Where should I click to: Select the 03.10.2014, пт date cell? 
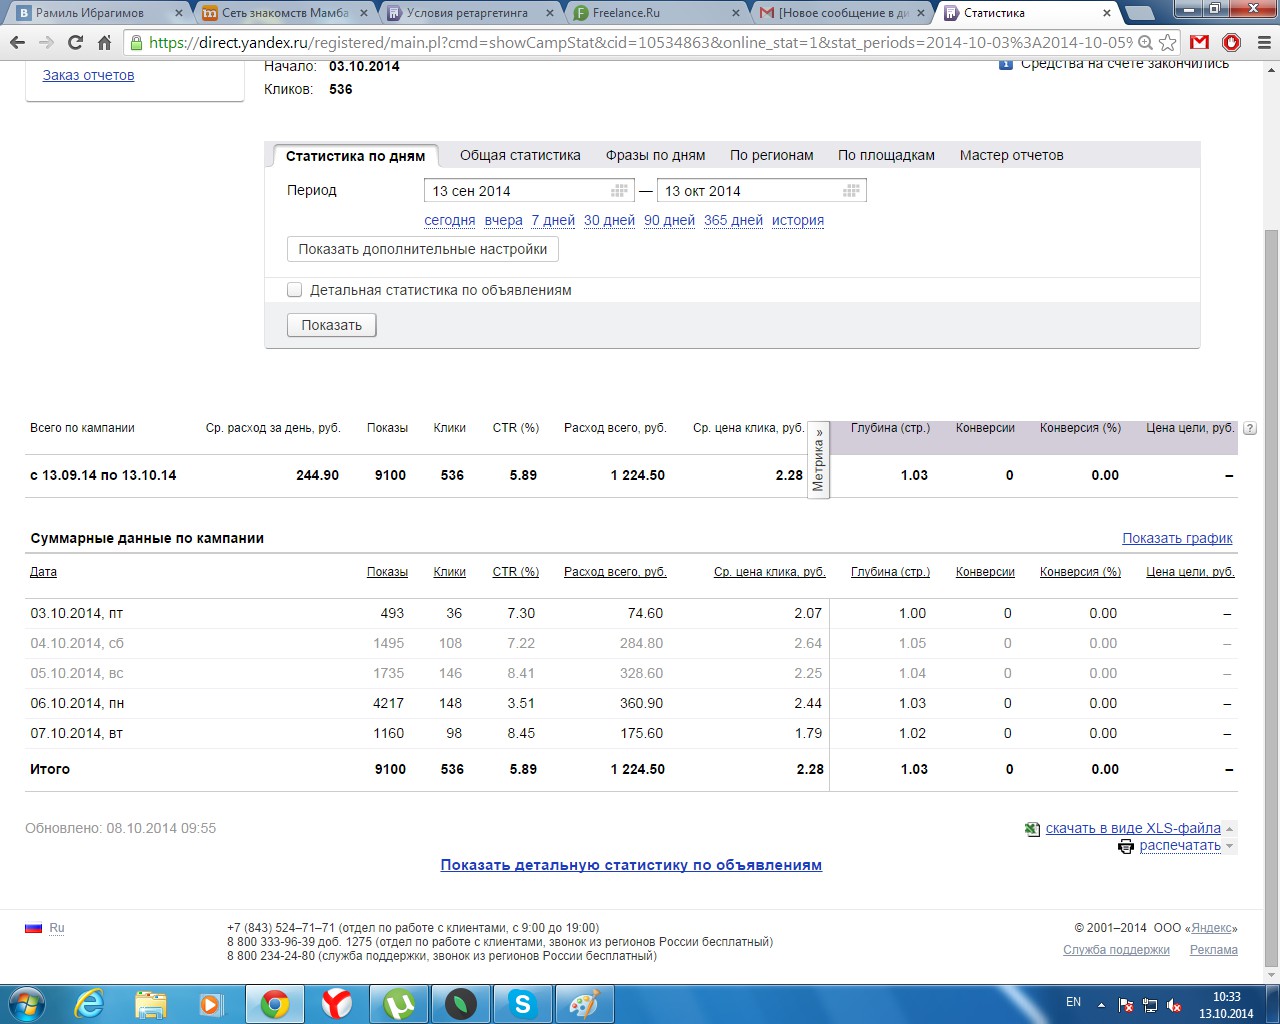(x=76, y=614)
